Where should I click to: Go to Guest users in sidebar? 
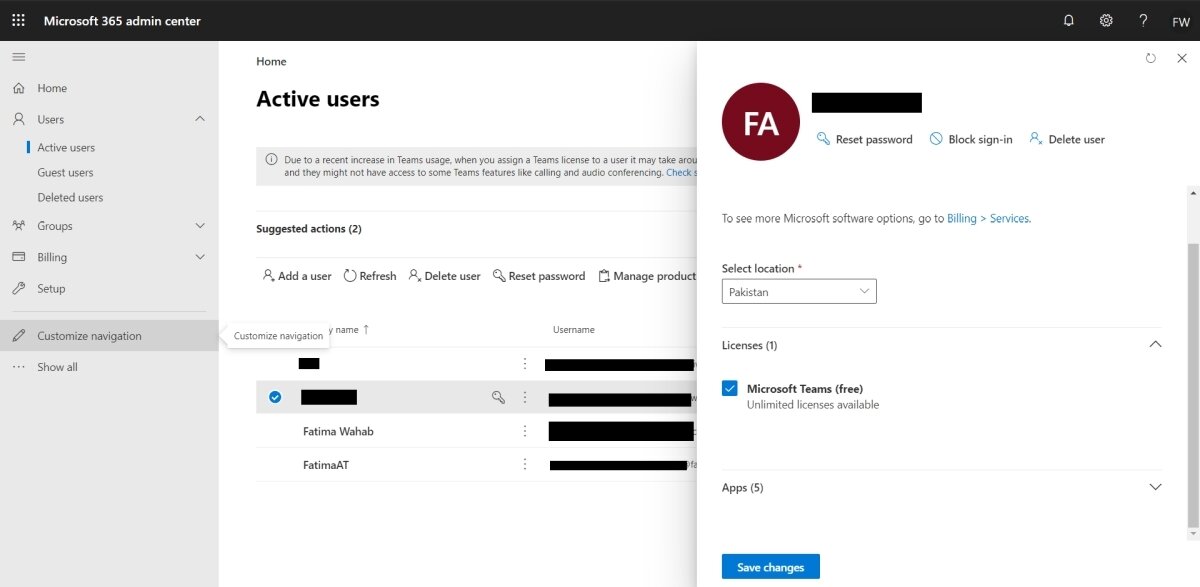point(65,172)
